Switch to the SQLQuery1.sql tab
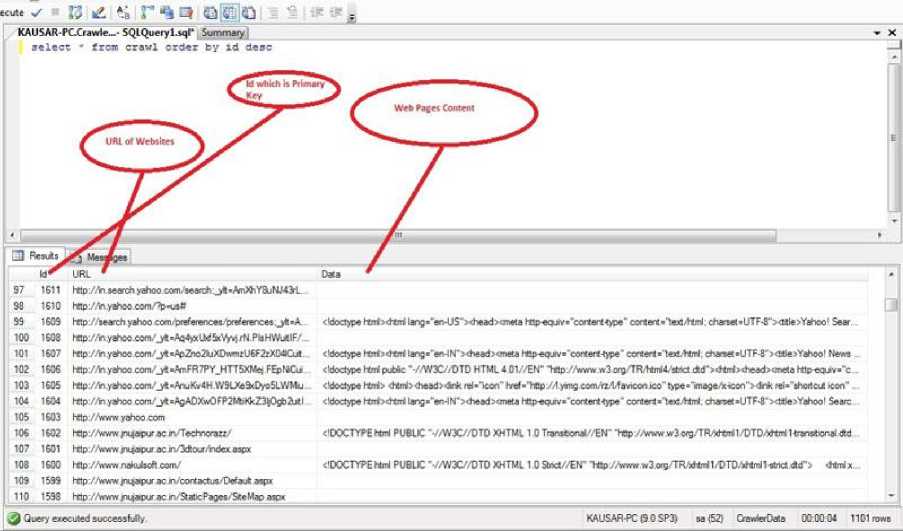 [x=106, y=32]
